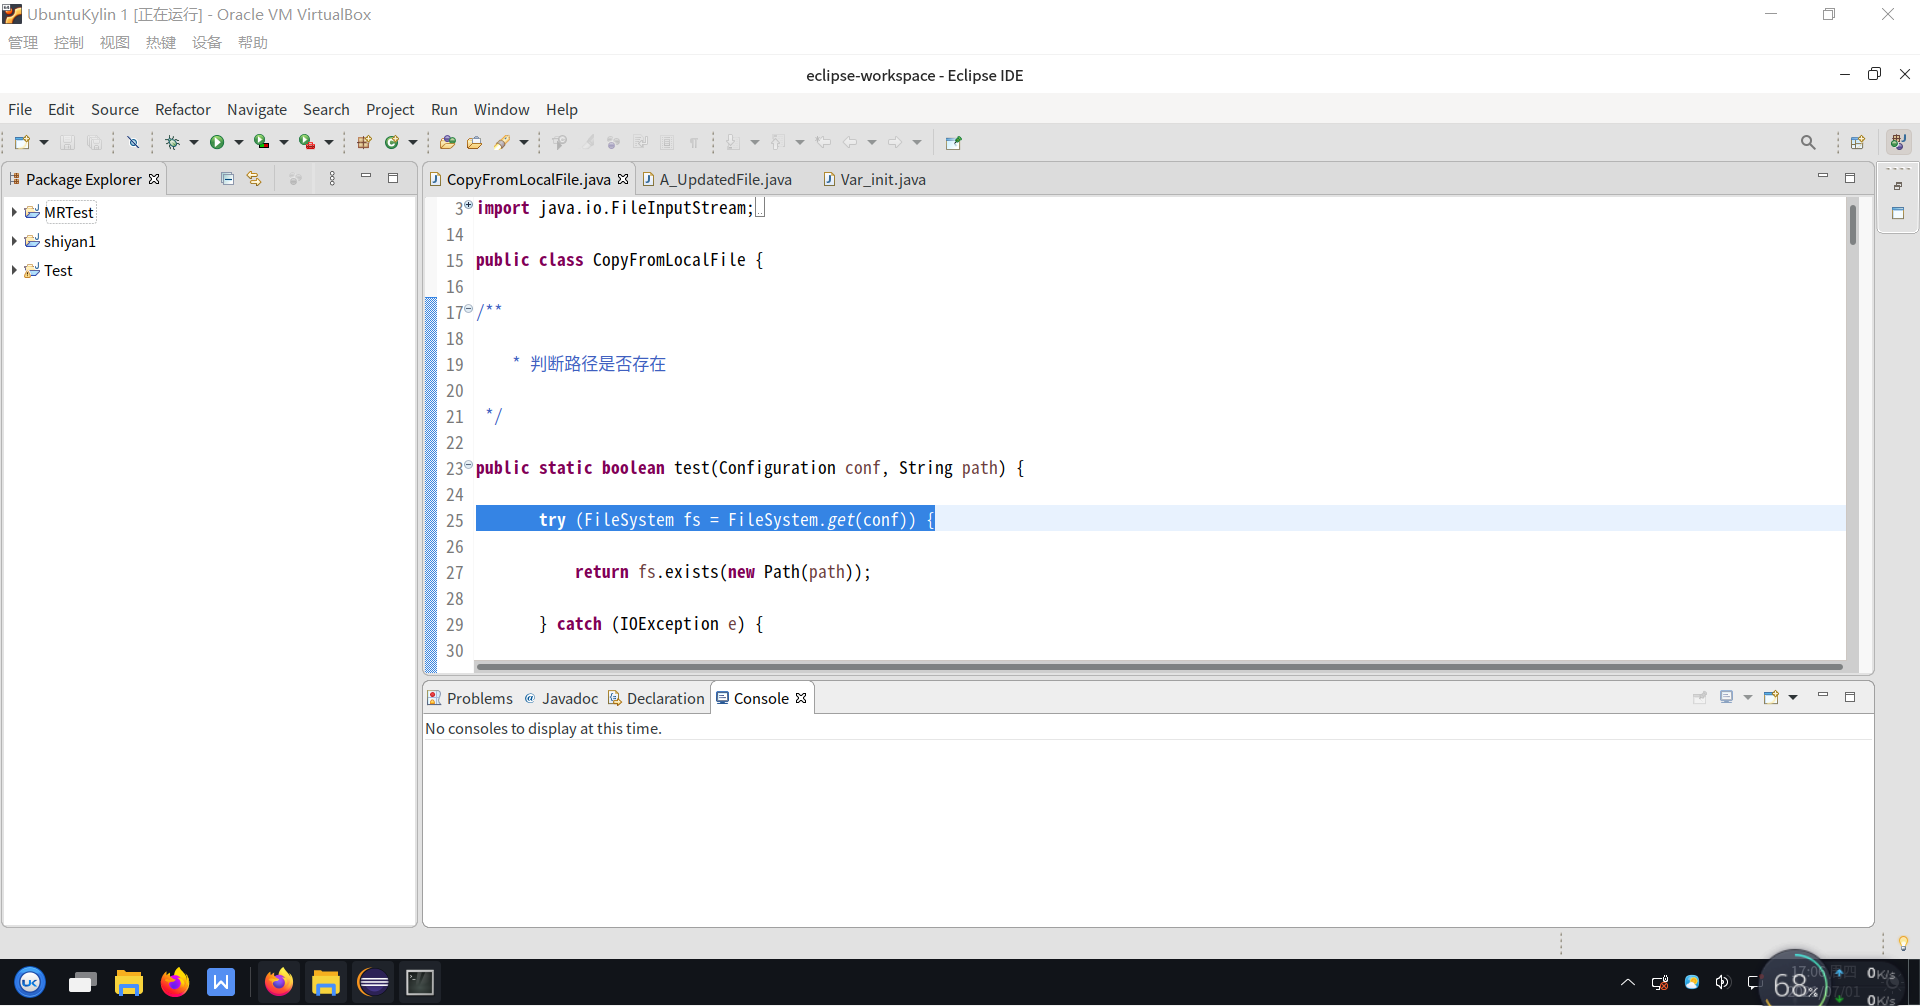Collapse the comment block at line 17
This screenshot has width=1920, height=1006.
click(x=468, y=309)
